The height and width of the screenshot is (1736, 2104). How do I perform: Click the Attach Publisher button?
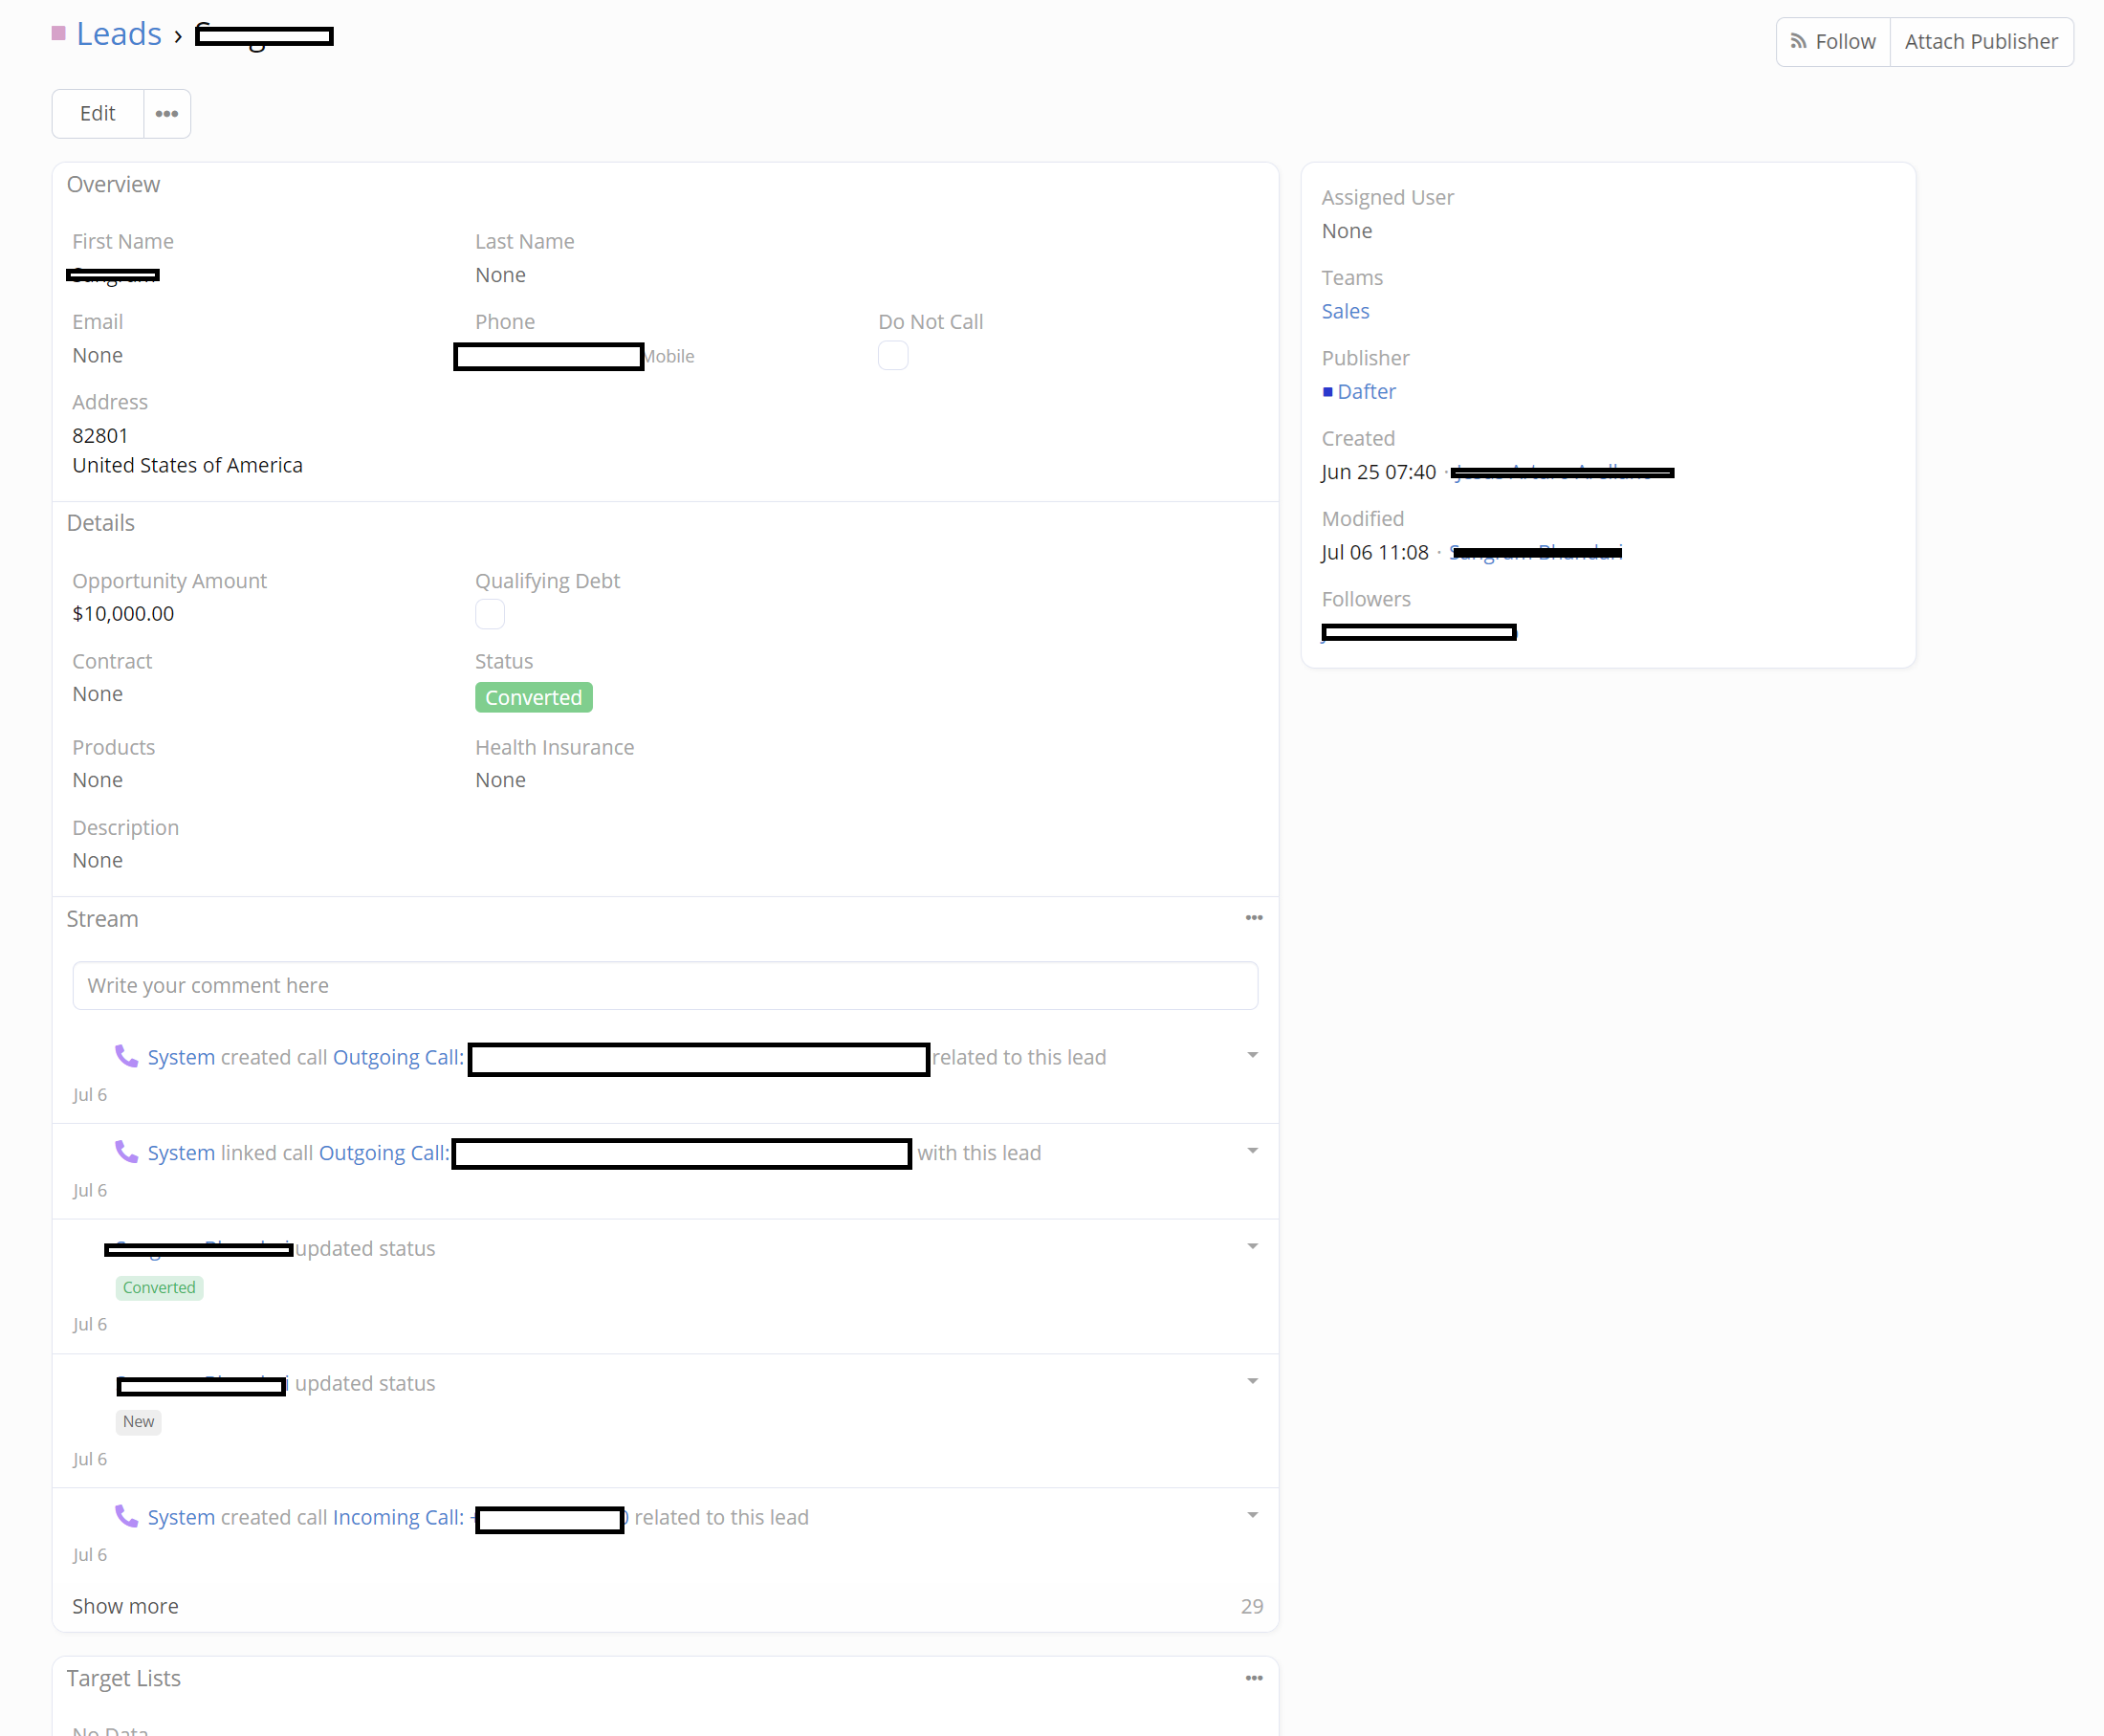tap(1980, 42)
